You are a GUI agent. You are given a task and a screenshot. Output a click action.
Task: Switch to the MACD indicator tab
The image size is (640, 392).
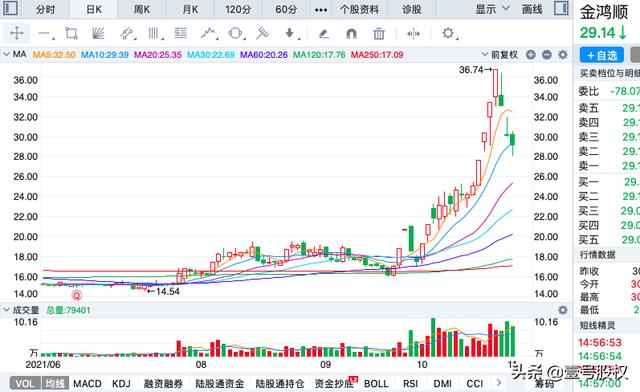pos(87,383)
